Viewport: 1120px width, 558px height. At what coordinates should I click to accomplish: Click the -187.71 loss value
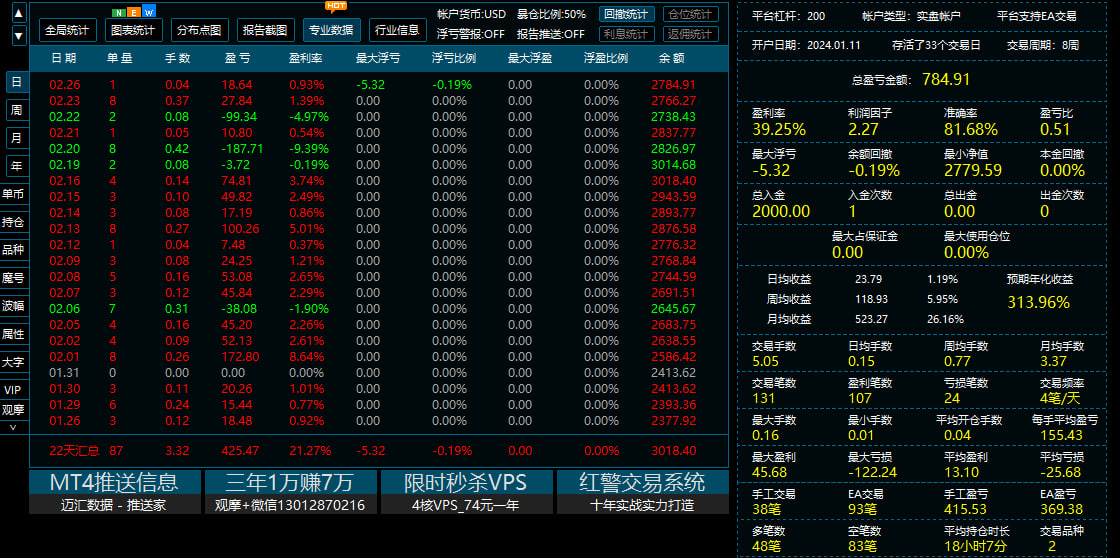point(241,149)
